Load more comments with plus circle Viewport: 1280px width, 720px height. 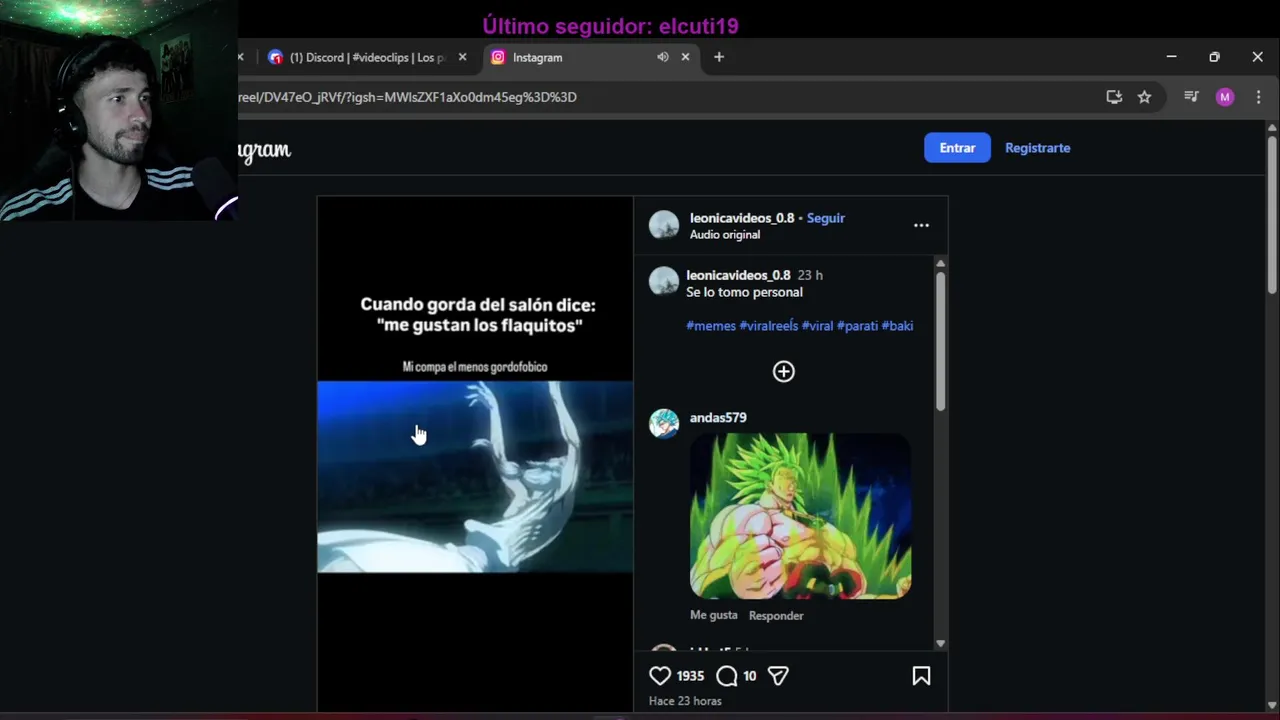[x=784, y=371]
